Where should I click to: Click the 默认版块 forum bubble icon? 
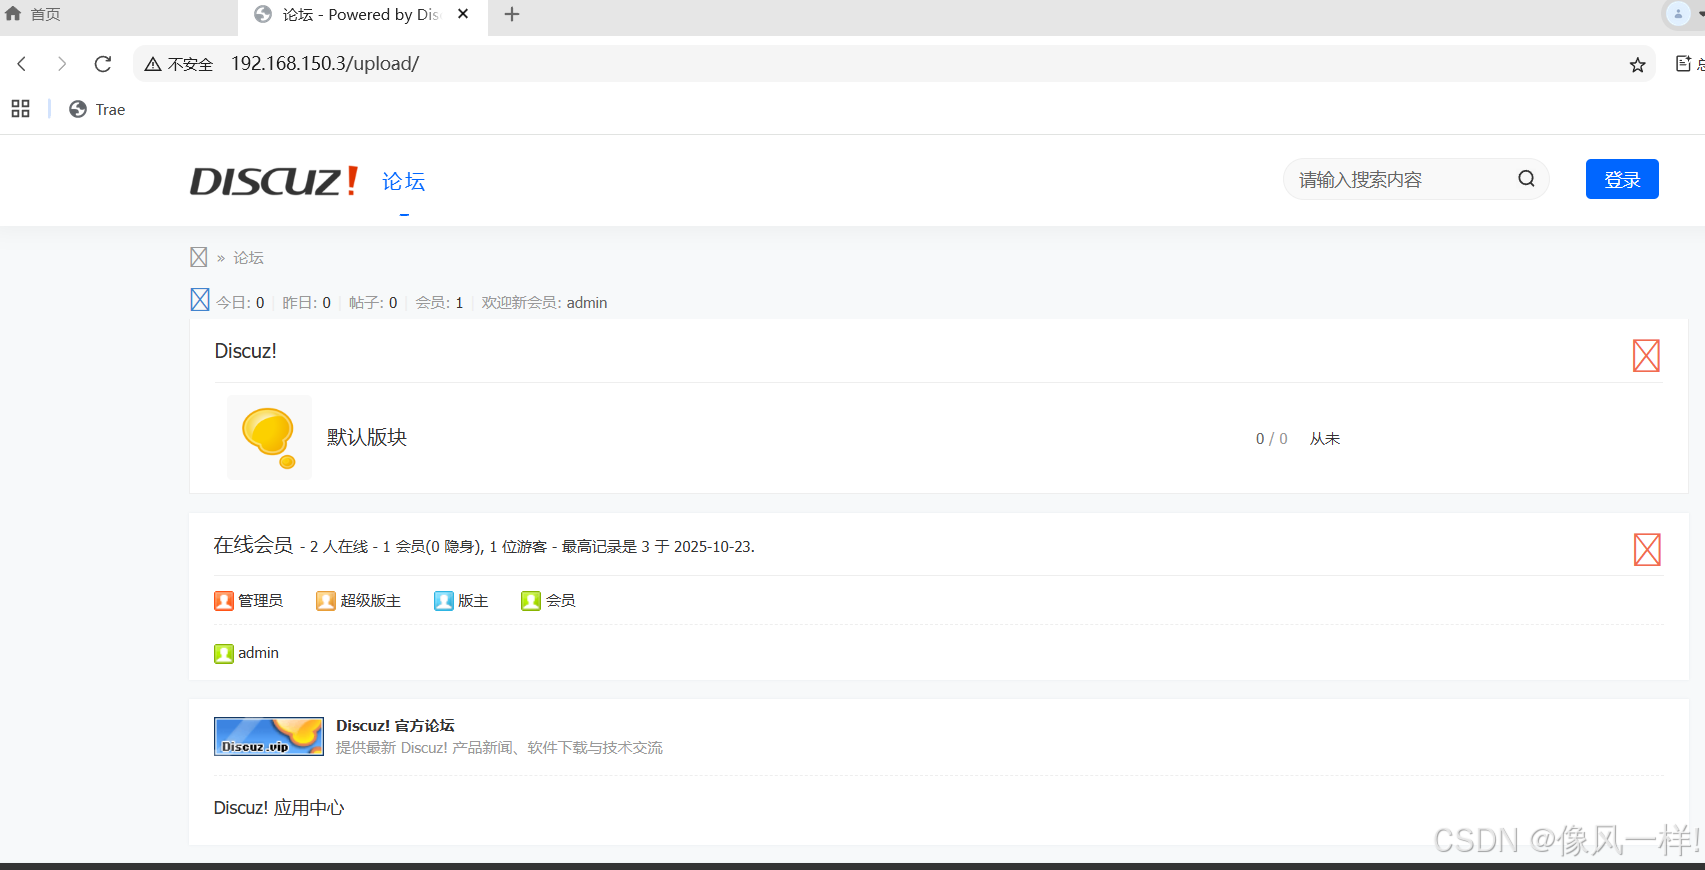point(269,437)
